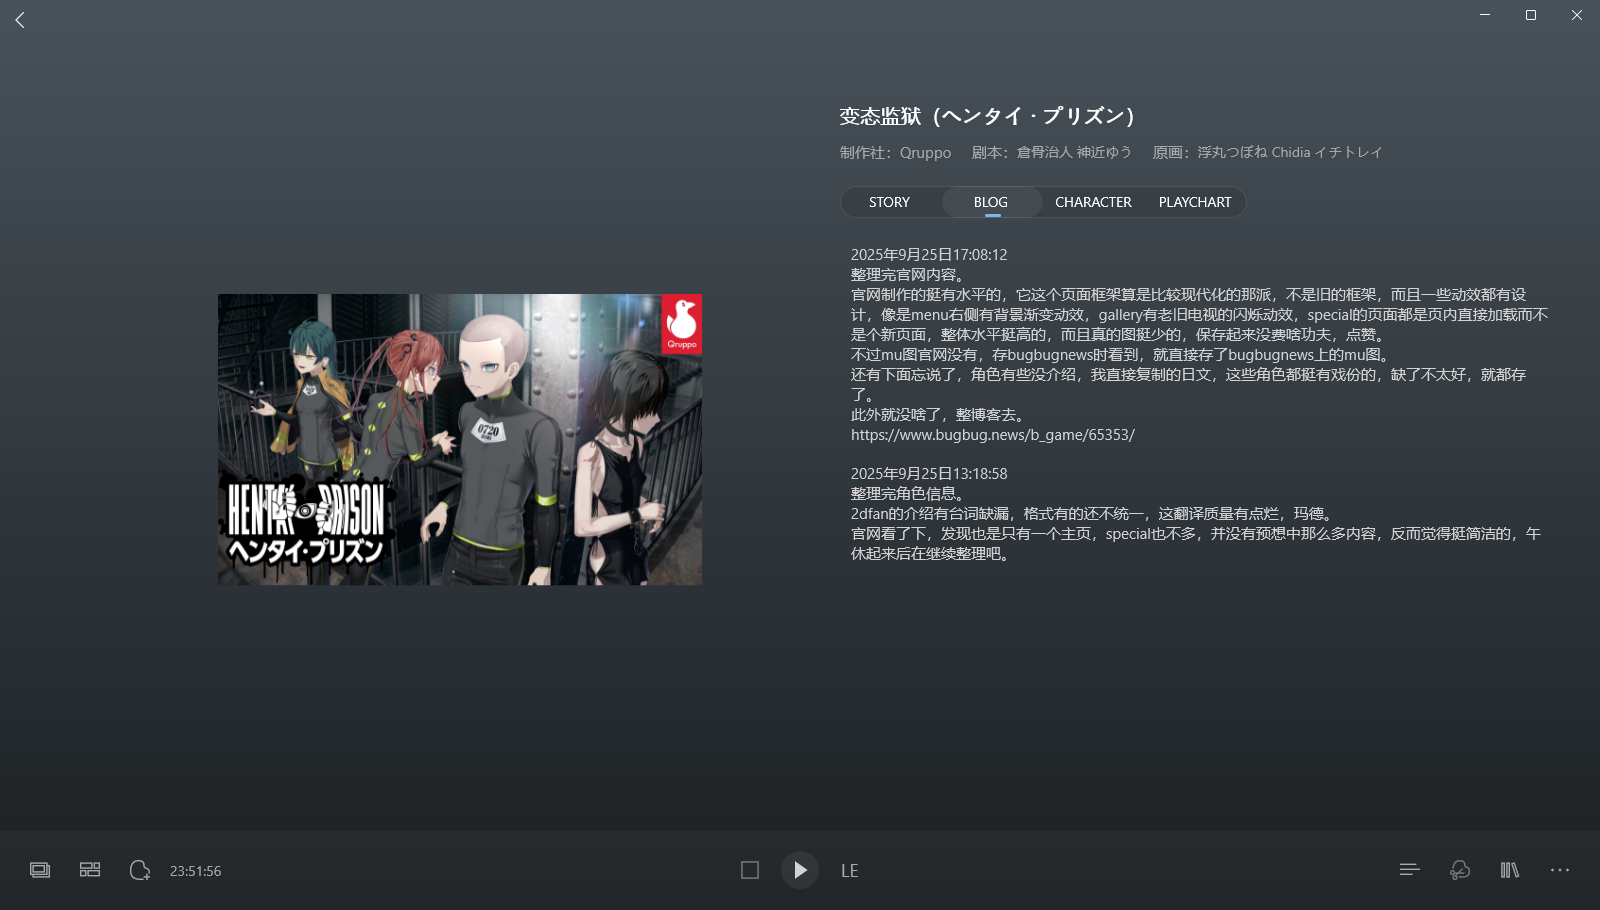Viewport: 1600px width, 910px height.
Task: Click the bubble-with-plus icon by the timer
Action: click(140, 870)
